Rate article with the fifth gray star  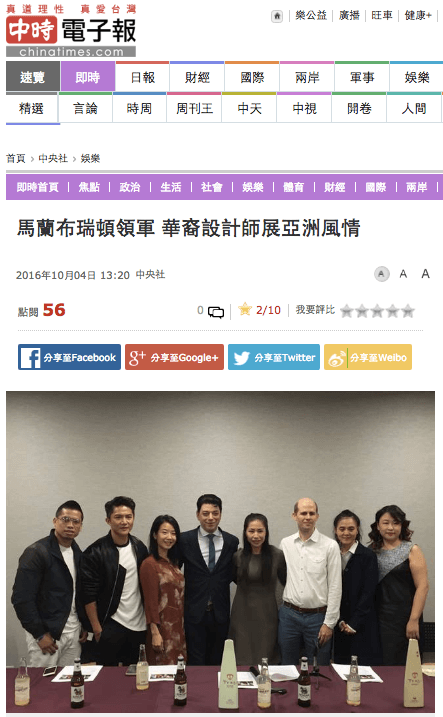coord(408,311)
